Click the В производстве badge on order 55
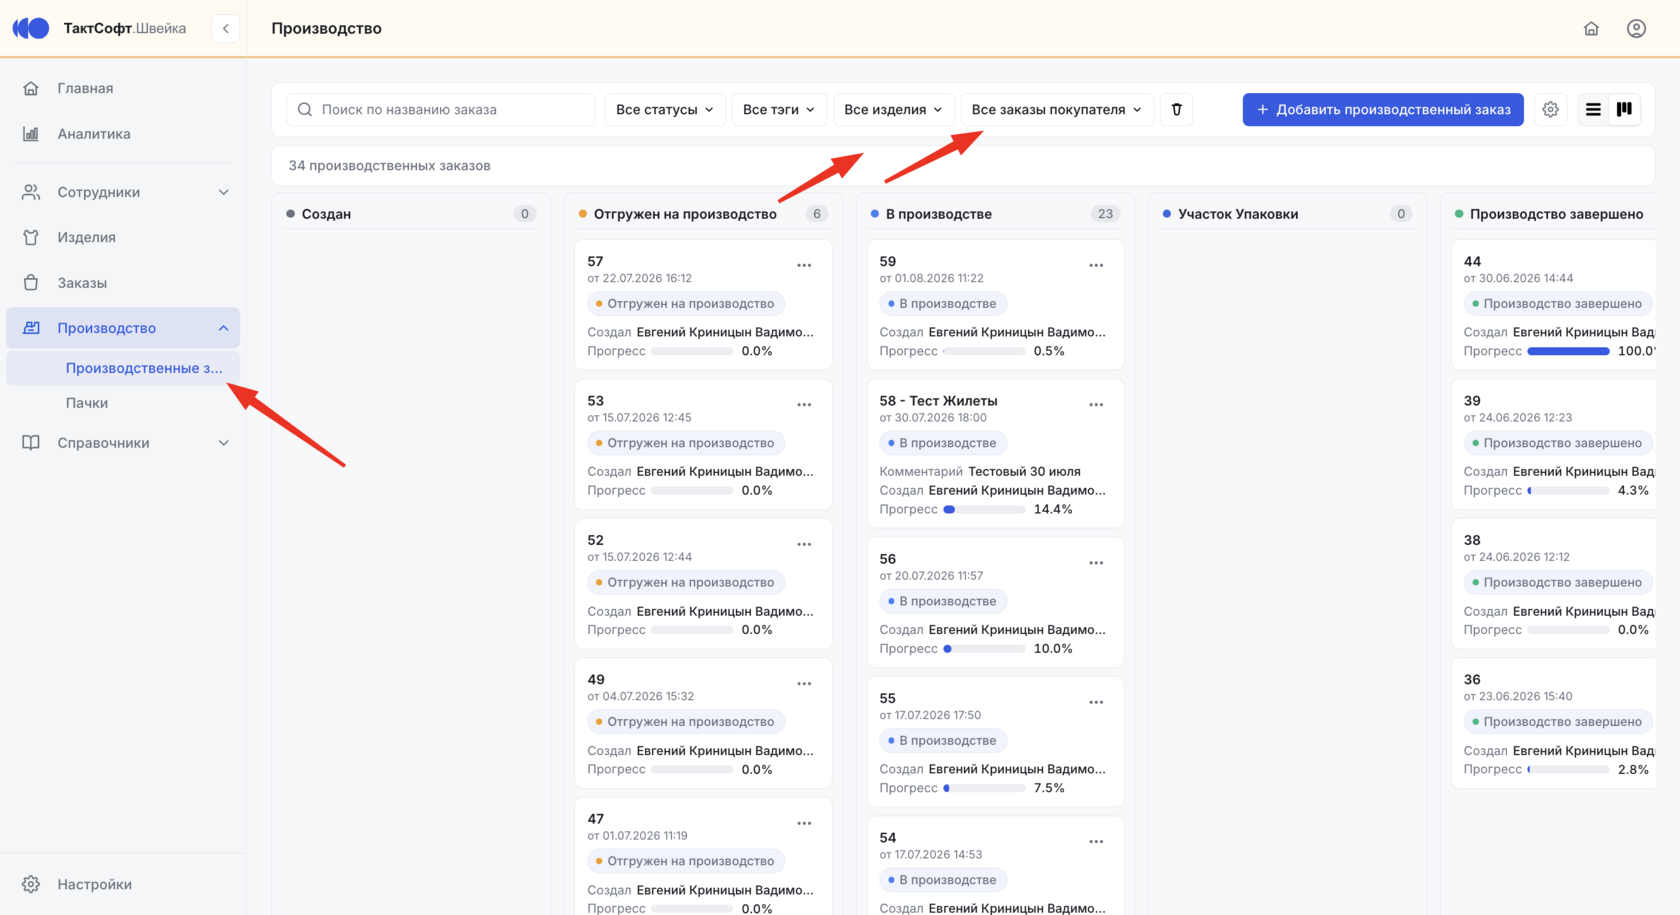The height and width of the screenshot is (915, 1680). click(943, 741)
